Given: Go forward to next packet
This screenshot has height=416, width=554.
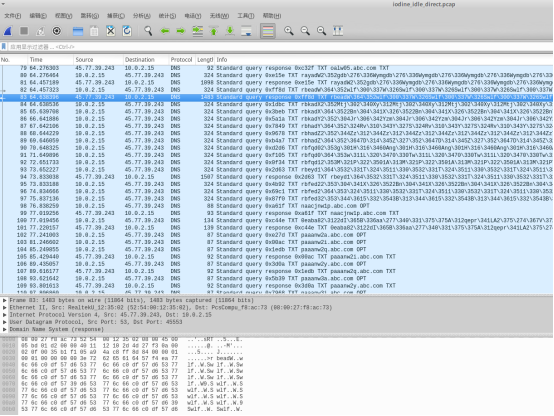Looking at the screenshot, I should [x=181, y=31].
